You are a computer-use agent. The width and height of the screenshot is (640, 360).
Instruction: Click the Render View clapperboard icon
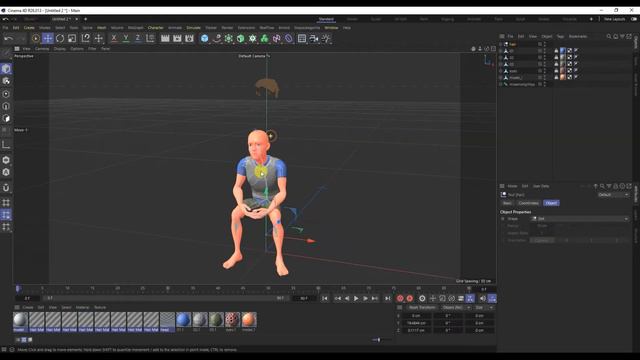click(165, 38)
